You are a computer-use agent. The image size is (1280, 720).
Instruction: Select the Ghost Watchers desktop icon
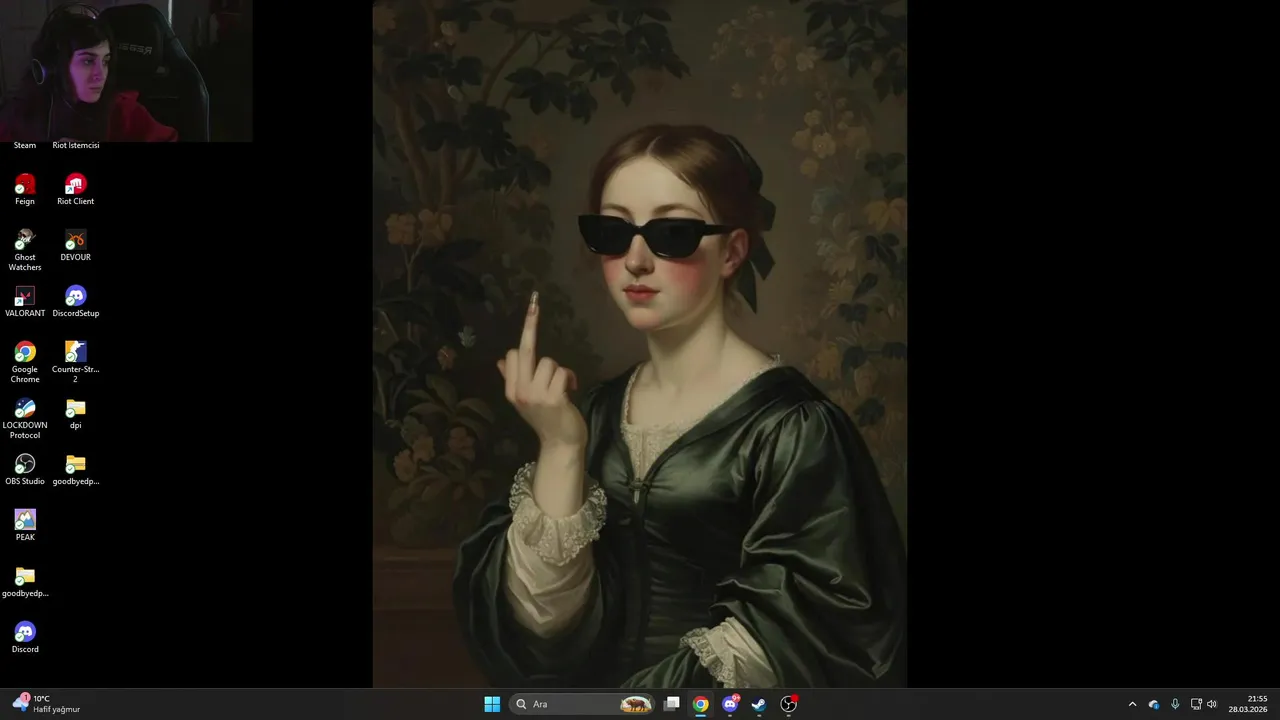pyautogui.click(x=25, y=250)
